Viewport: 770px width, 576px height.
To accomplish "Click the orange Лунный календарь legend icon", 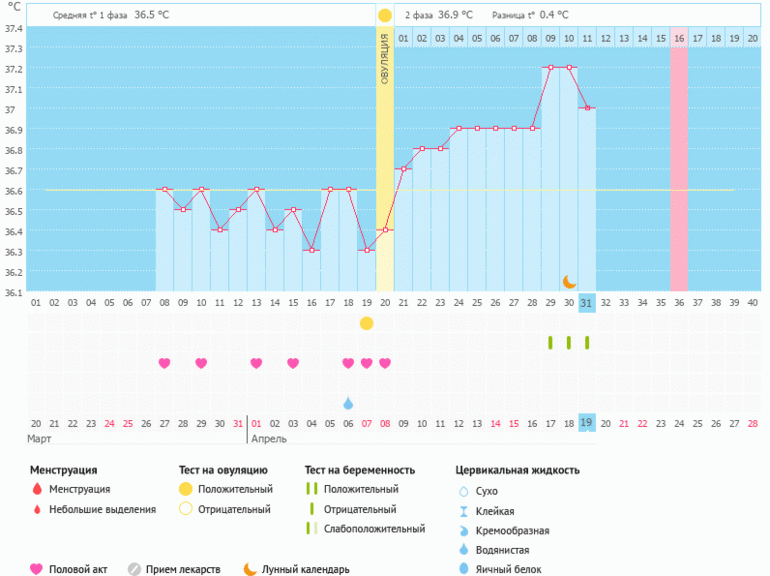I will (x=249, y=569).
